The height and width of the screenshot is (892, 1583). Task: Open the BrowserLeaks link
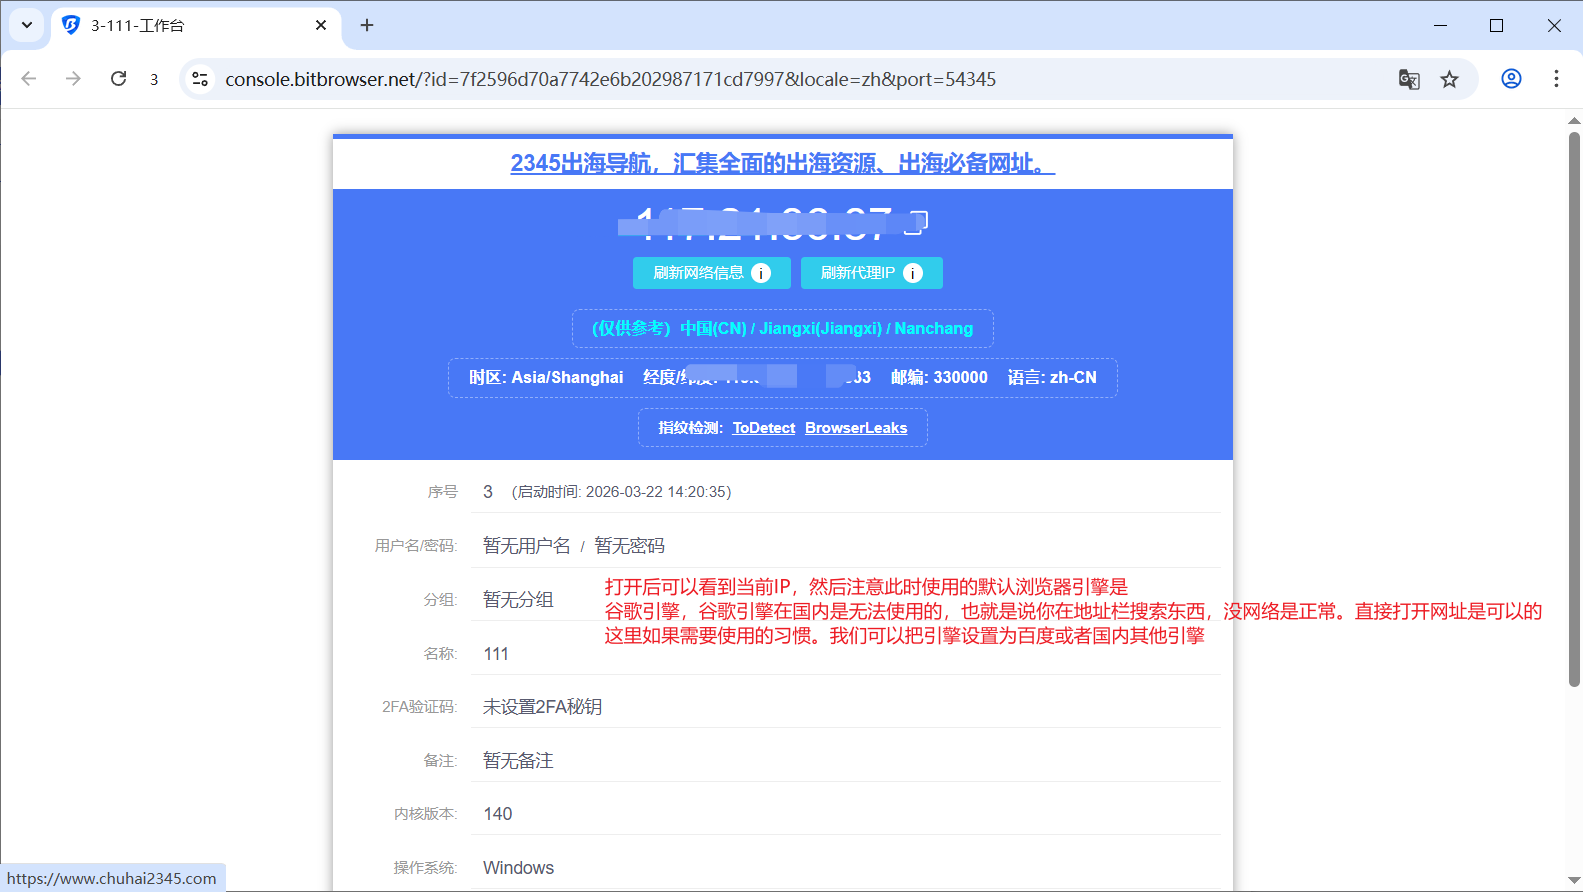point(856,428)
